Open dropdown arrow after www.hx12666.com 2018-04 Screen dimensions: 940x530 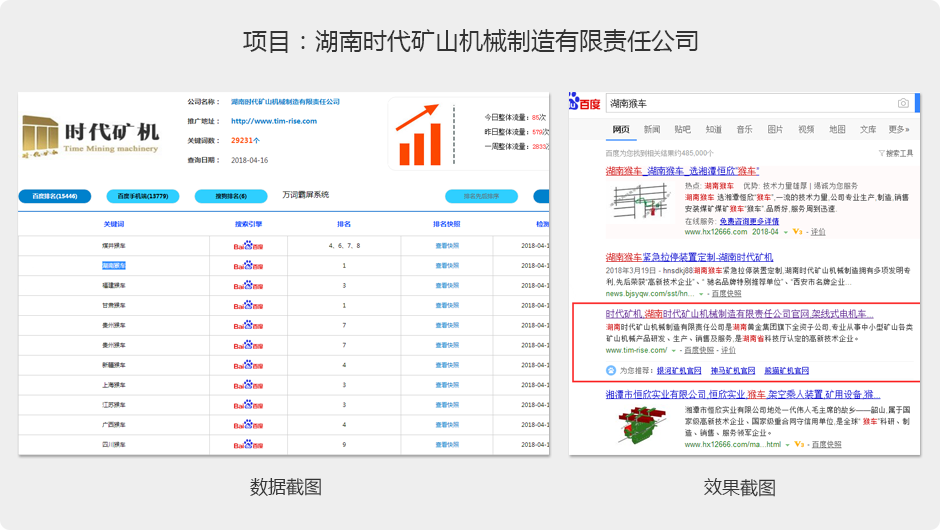[785, 232]
